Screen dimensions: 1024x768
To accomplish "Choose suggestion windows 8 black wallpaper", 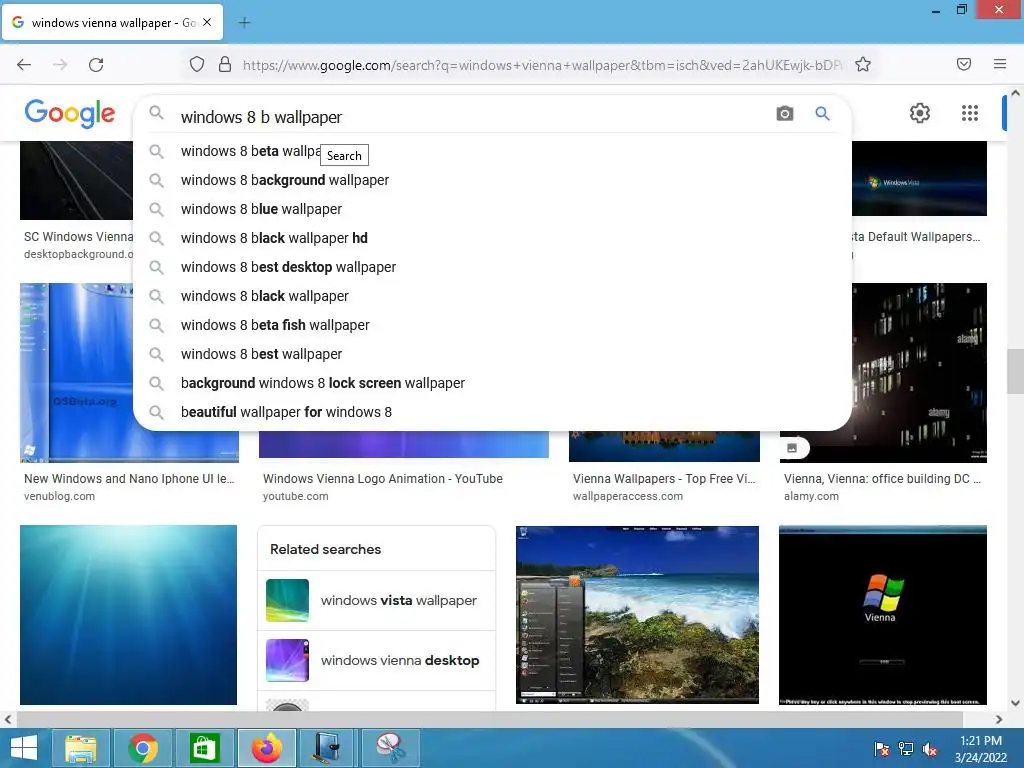I will tap(492, 296).
